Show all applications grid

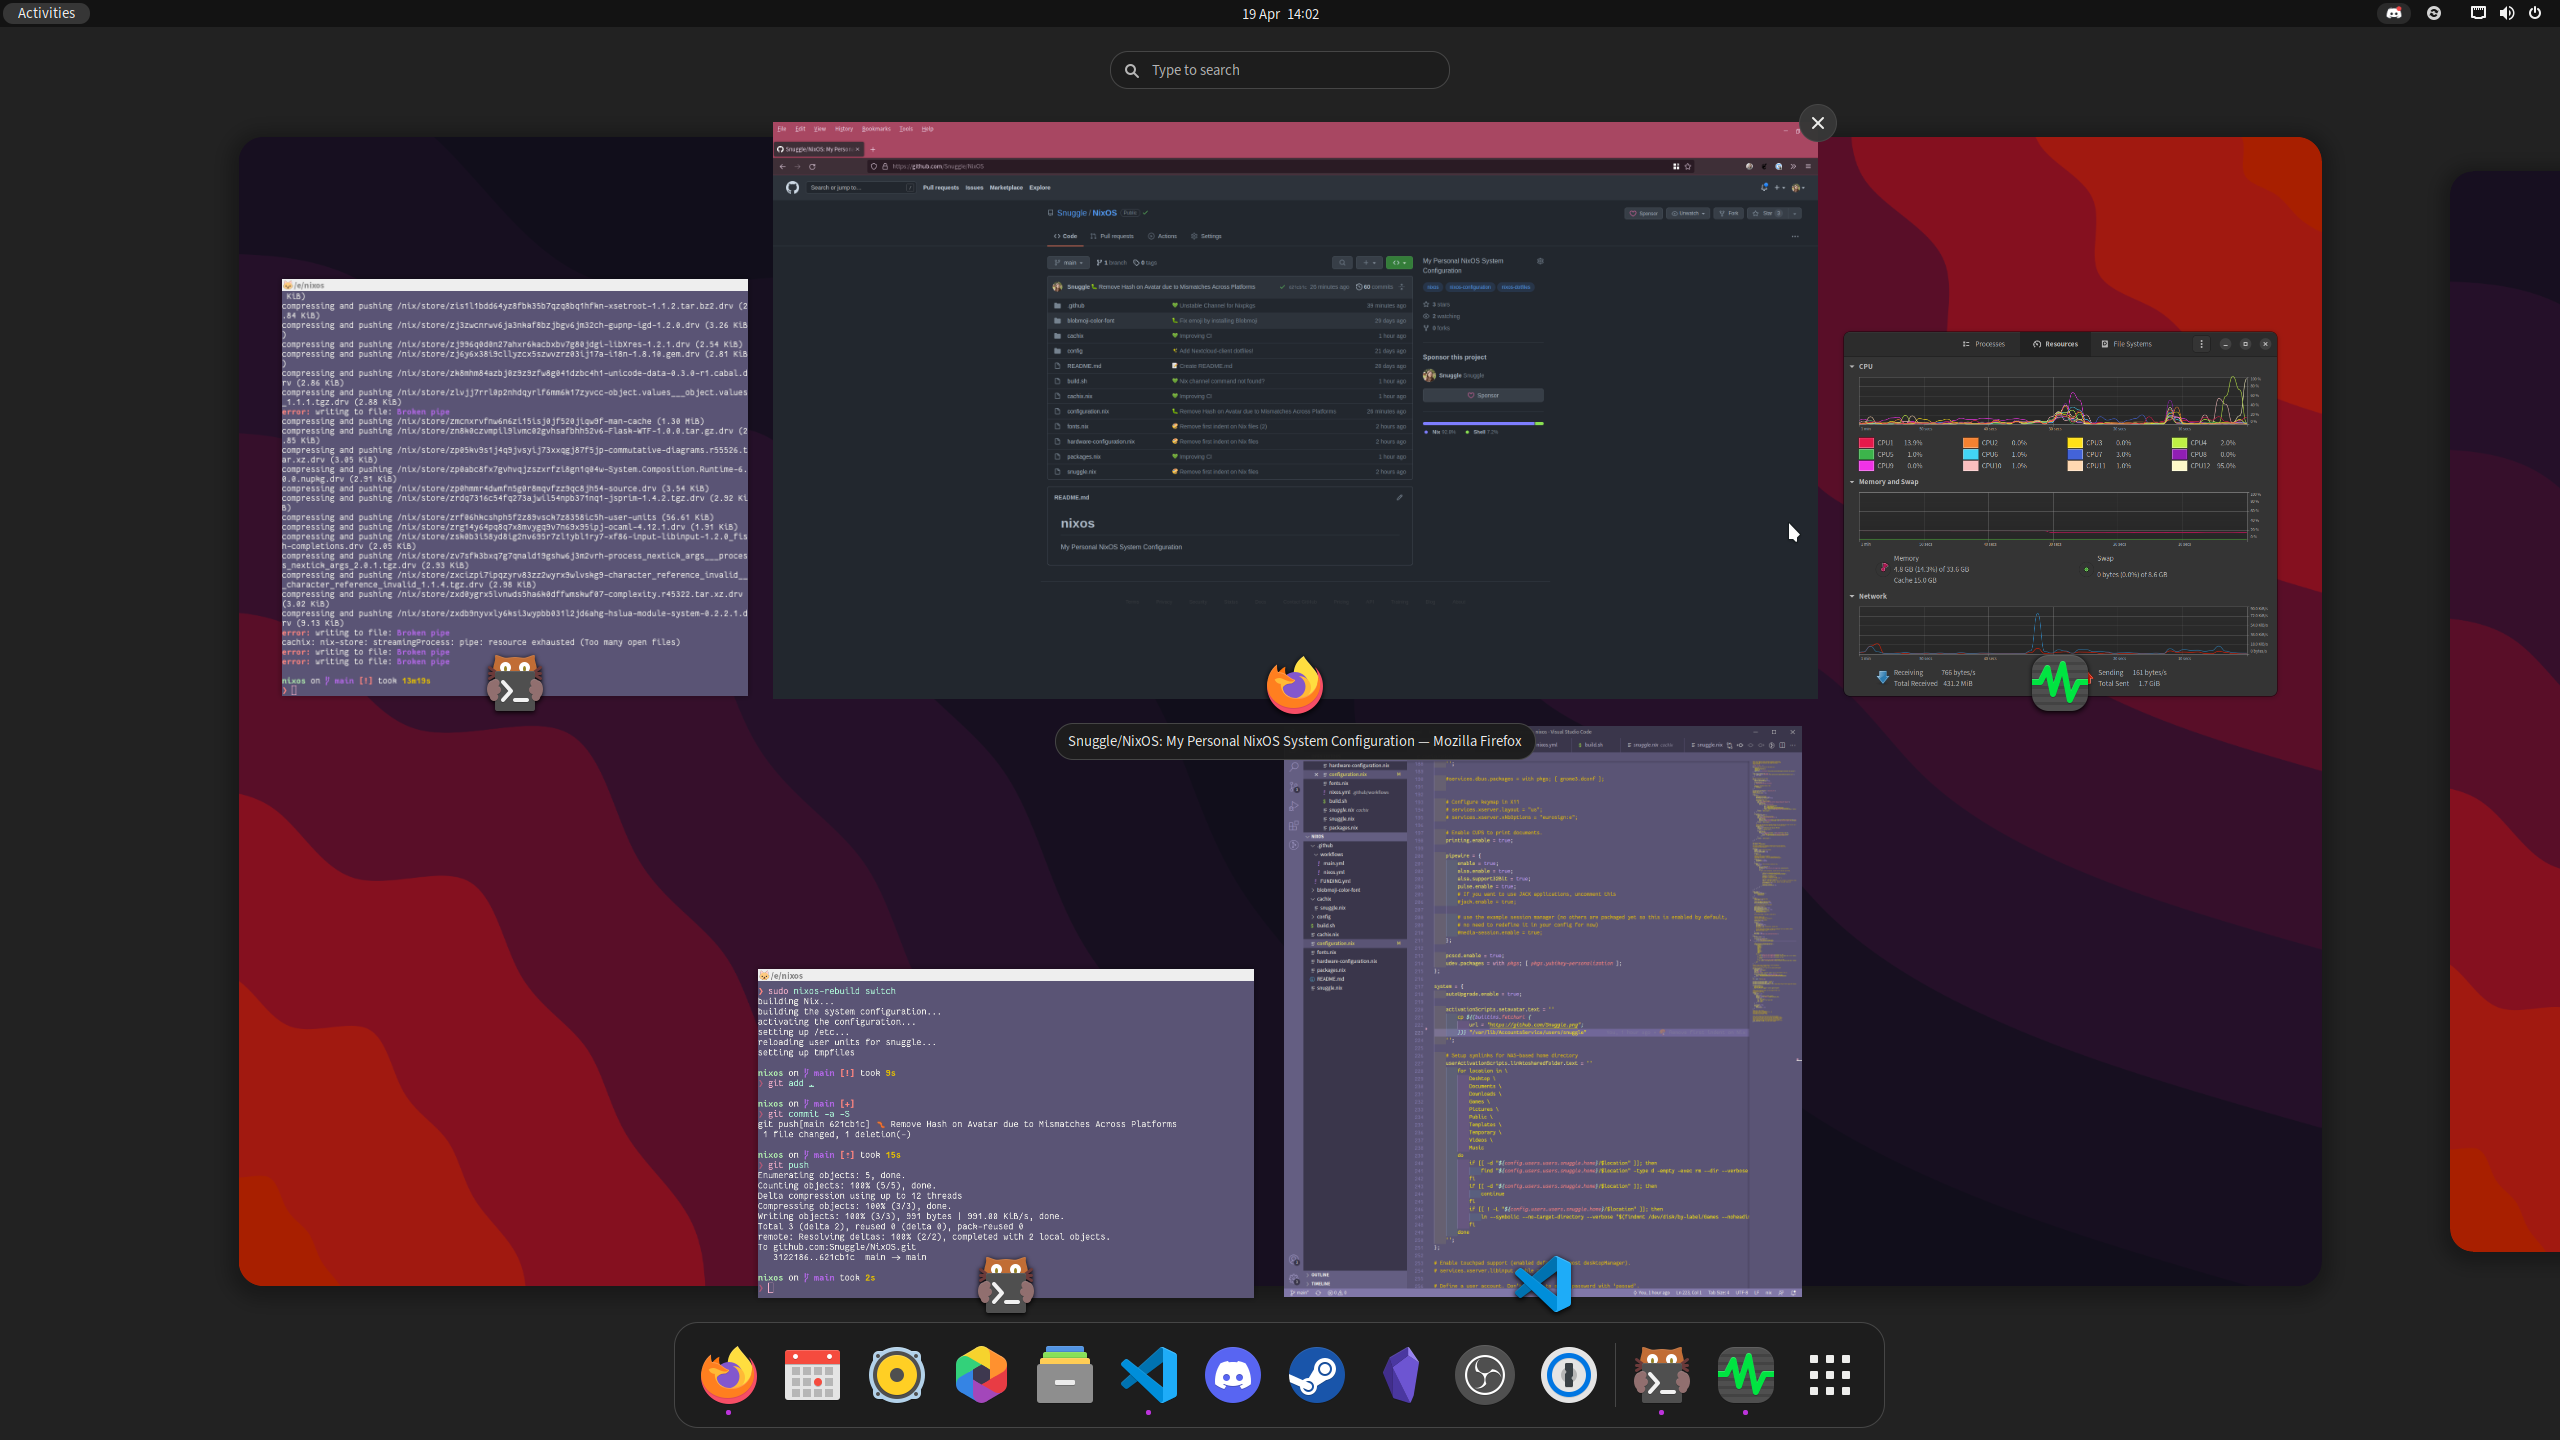click(x=1830, y=1375)
